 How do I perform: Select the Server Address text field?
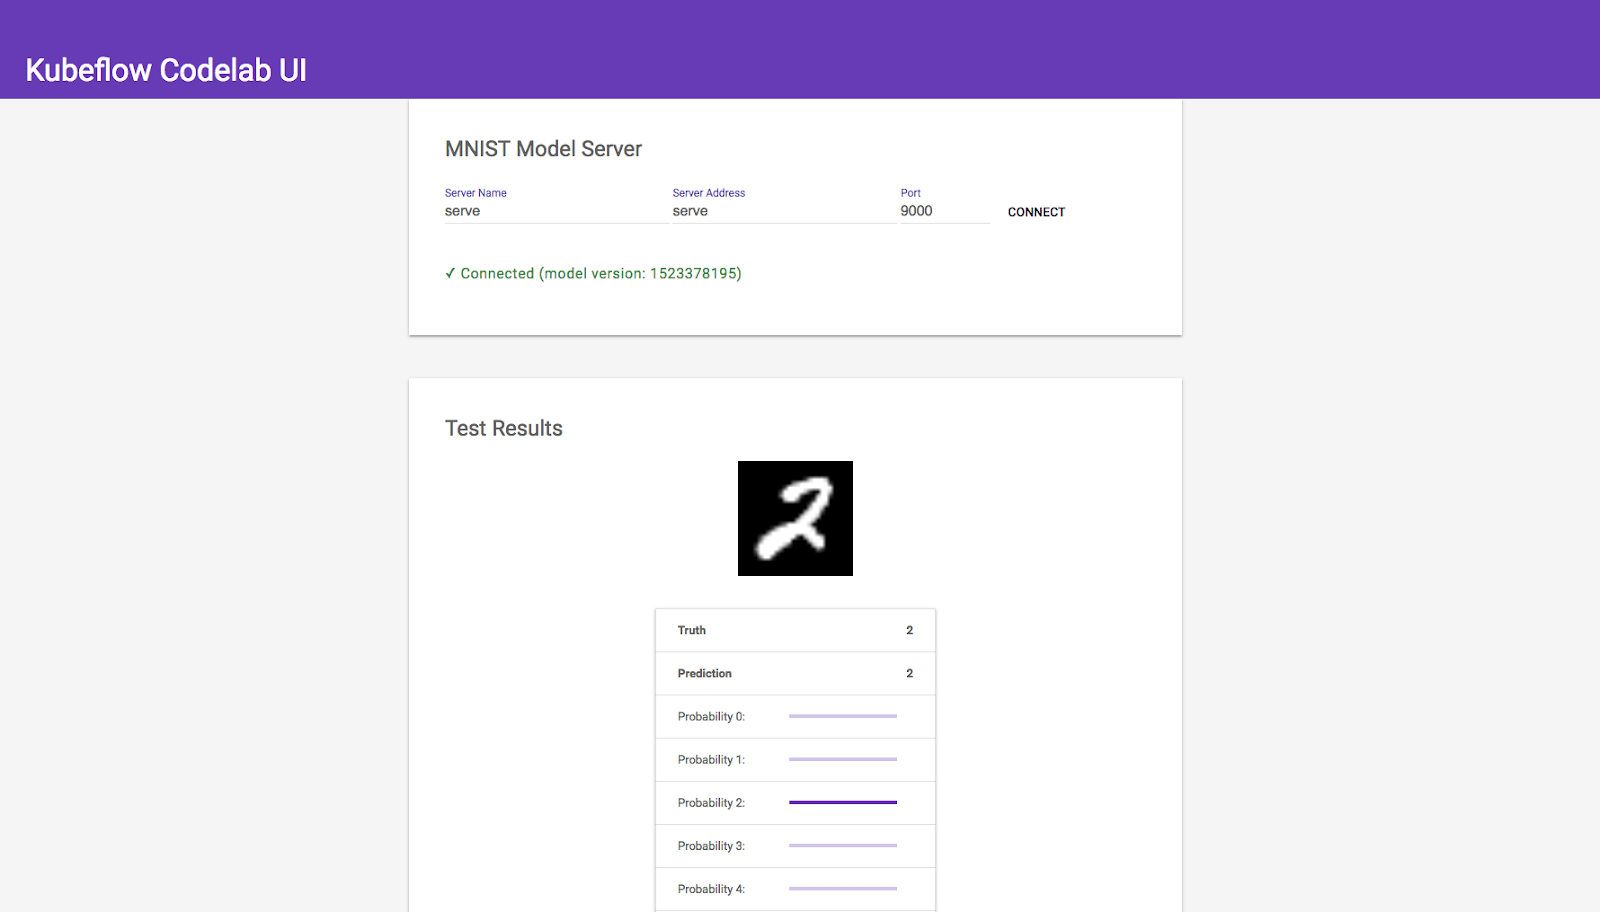pyautogui.click(x=783, y=211)
